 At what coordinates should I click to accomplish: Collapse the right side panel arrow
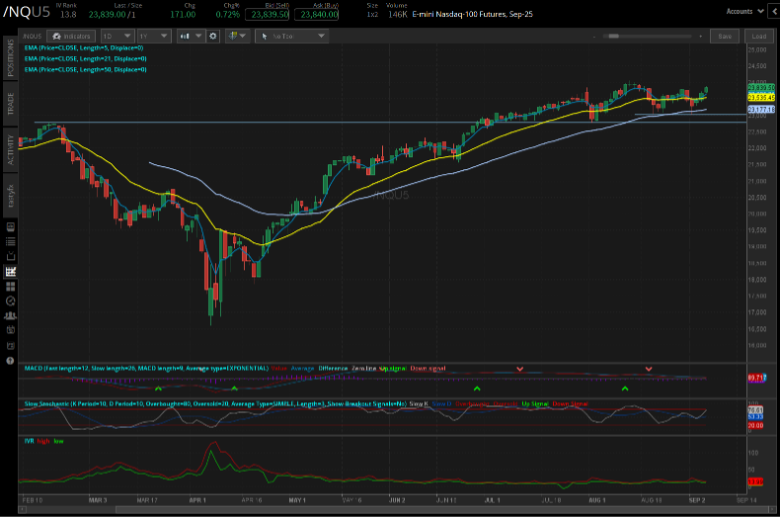tap(775, 11)
